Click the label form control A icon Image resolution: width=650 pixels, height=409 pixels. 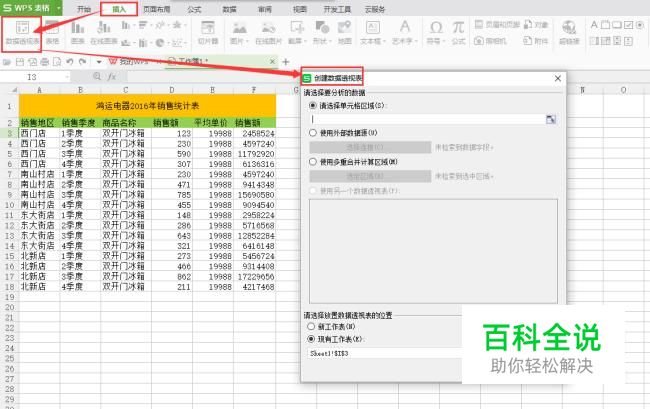point(594,25)
